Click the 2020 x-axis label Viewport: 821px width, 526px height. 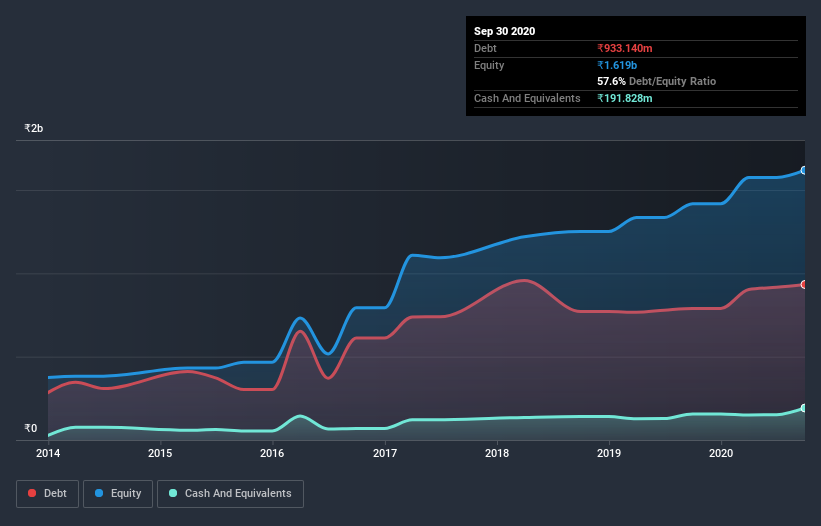(721, 453)
